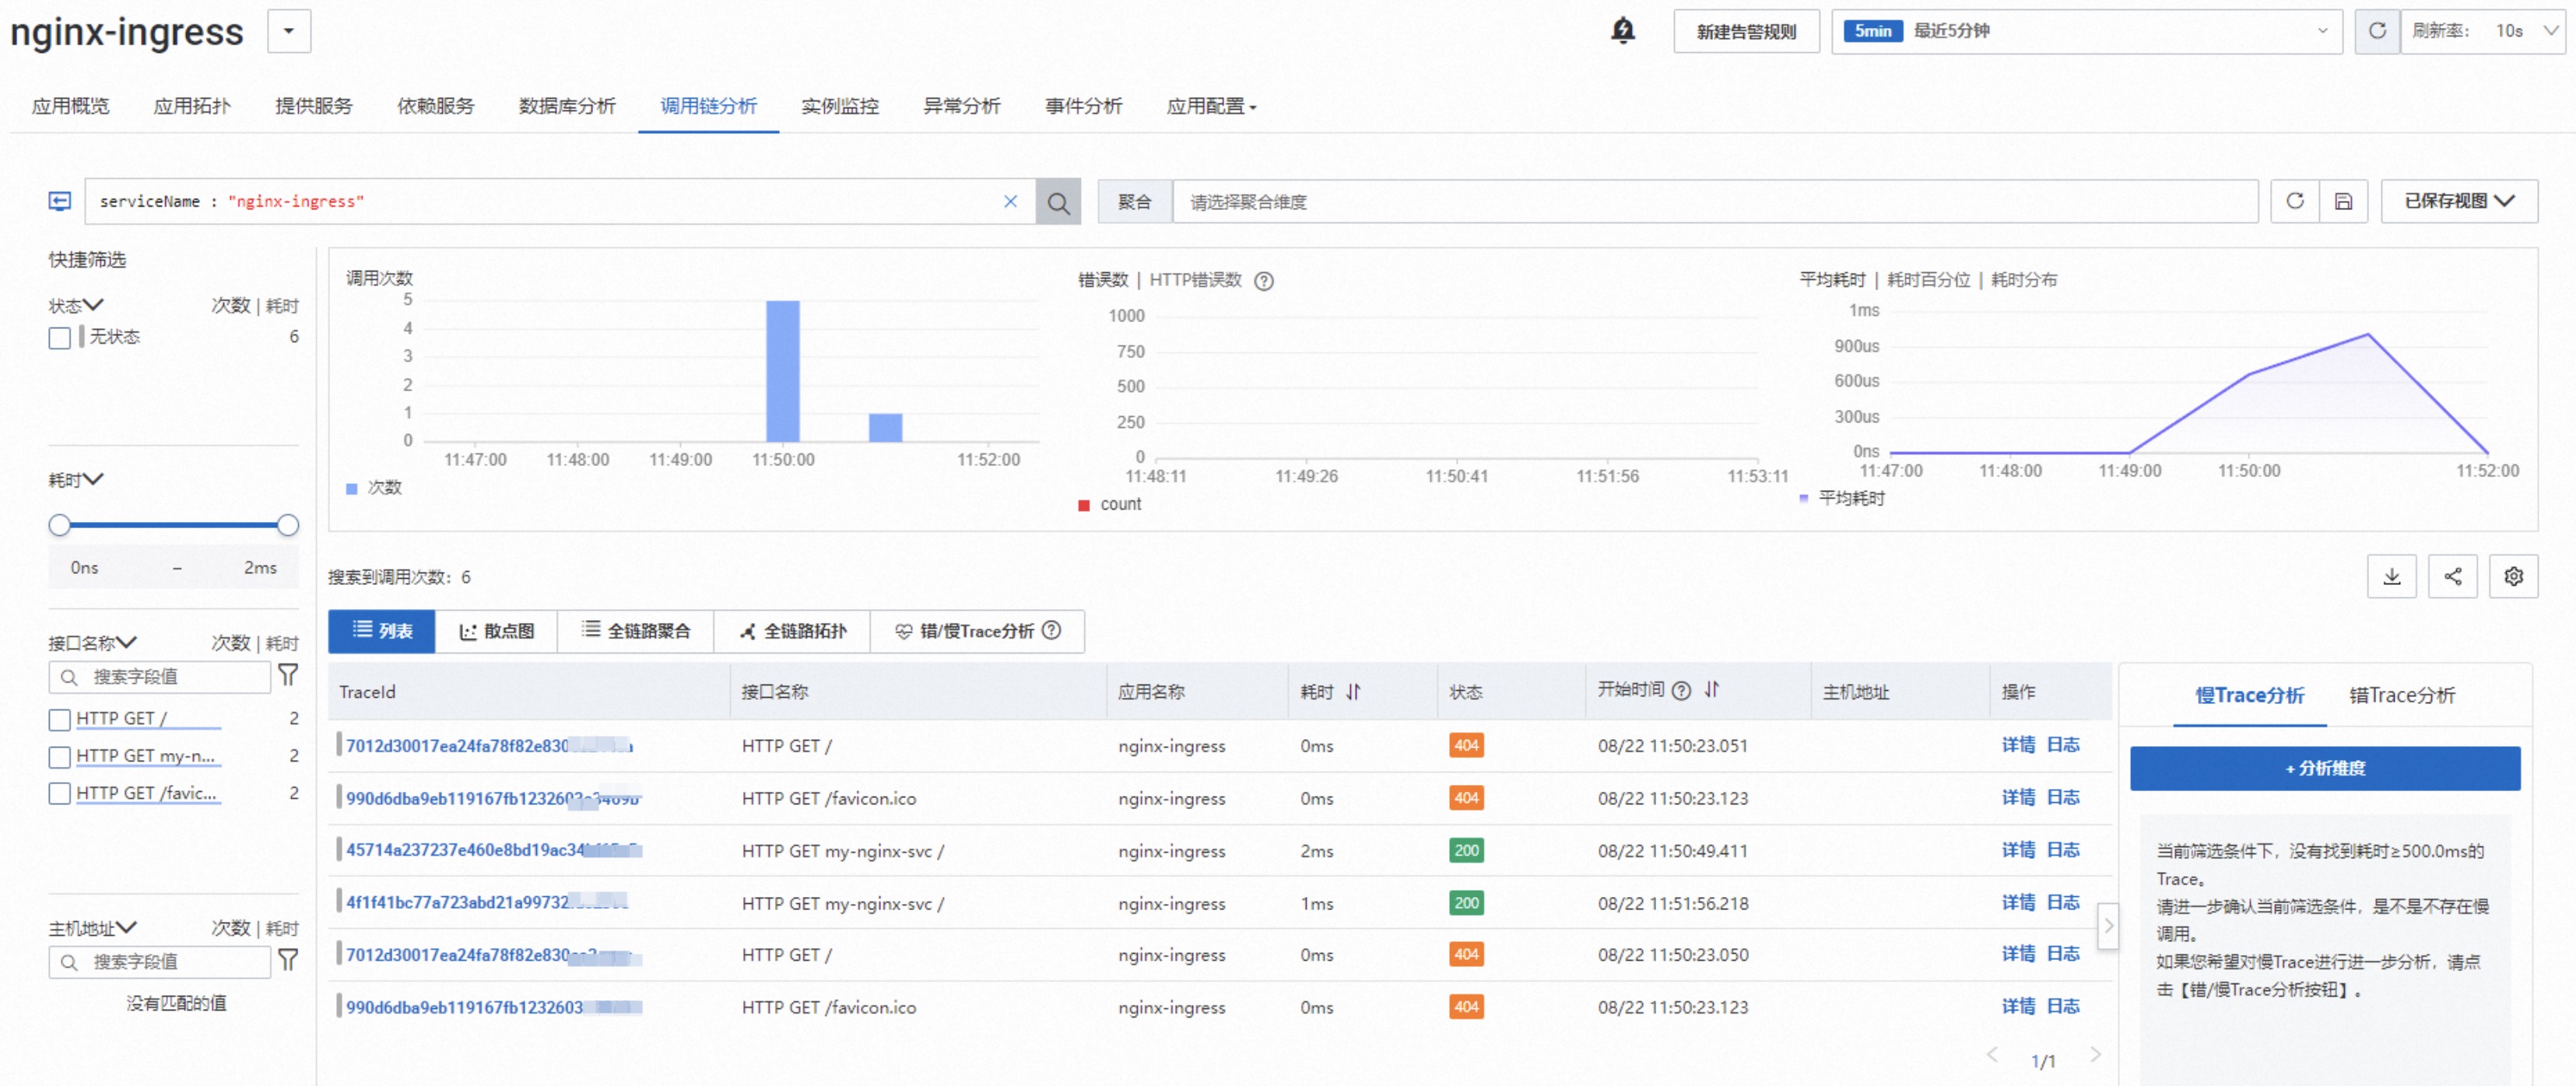Toggle 平均耗时 legend in latency chart

[x=1842, y=498]
